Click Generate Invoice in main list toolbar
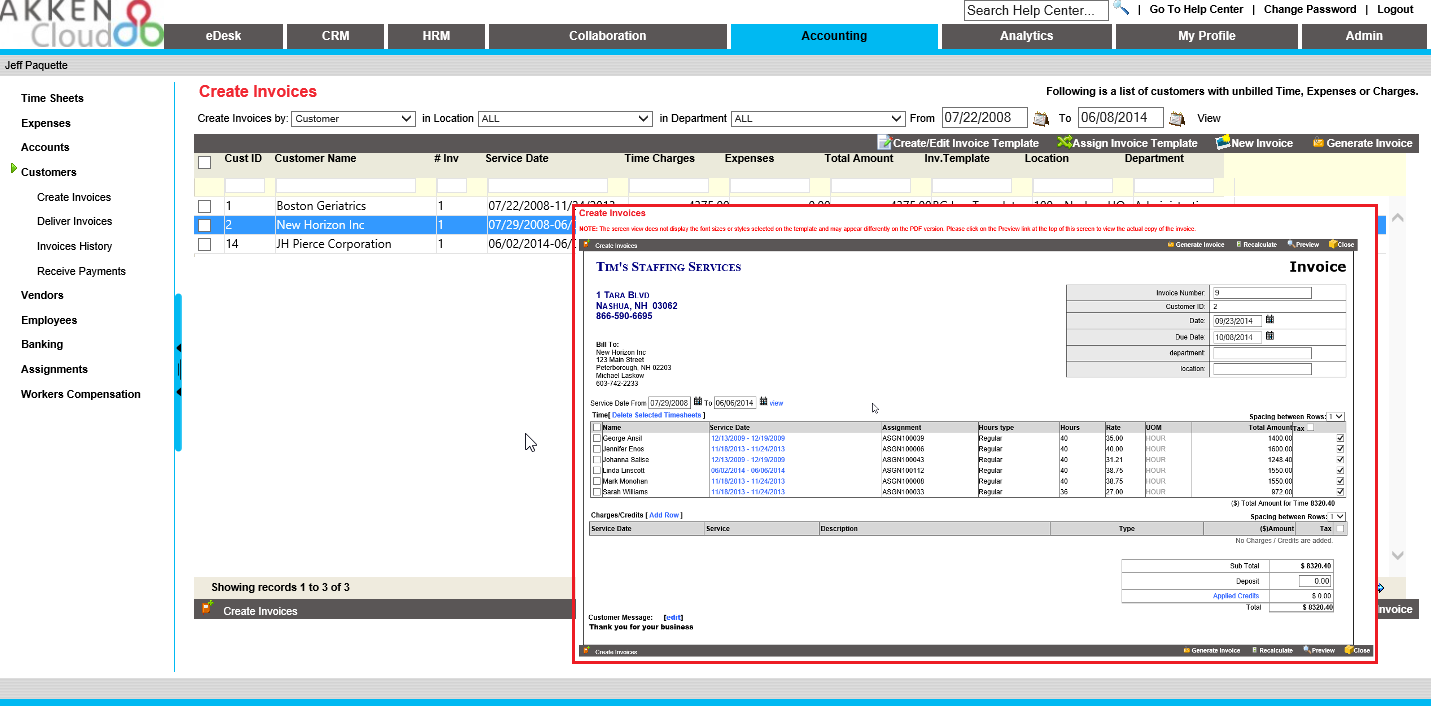 pyautogui.click(x=1362, y=143)
